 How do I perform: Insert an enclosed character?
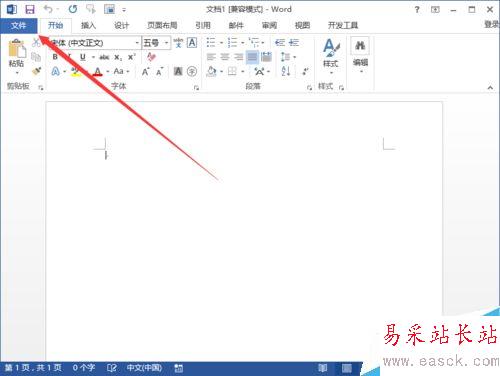tap(192, 71)
